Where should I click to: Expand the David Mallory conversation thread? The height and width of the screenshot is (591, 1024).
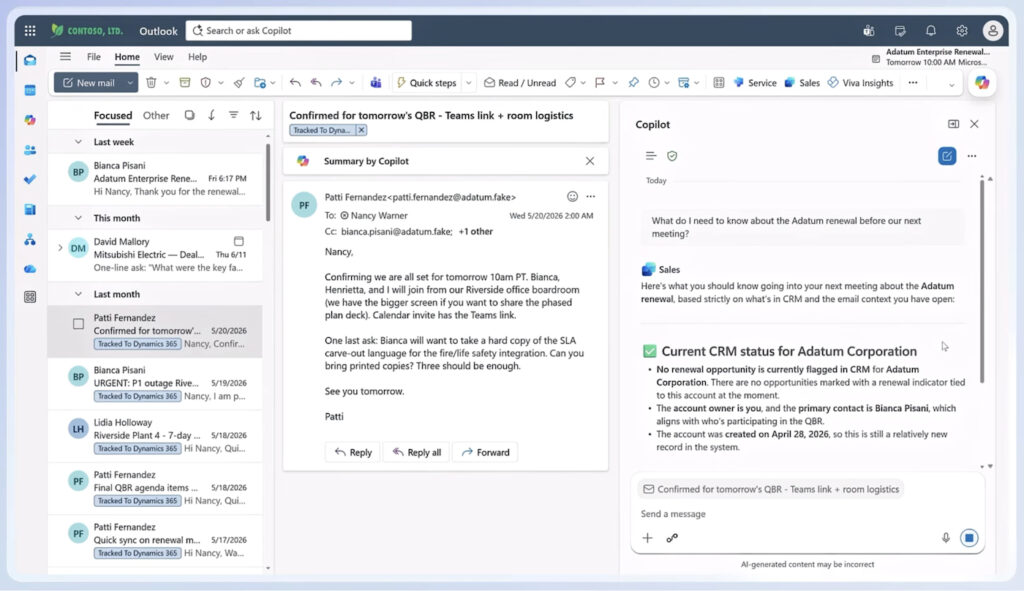(60, 248)
